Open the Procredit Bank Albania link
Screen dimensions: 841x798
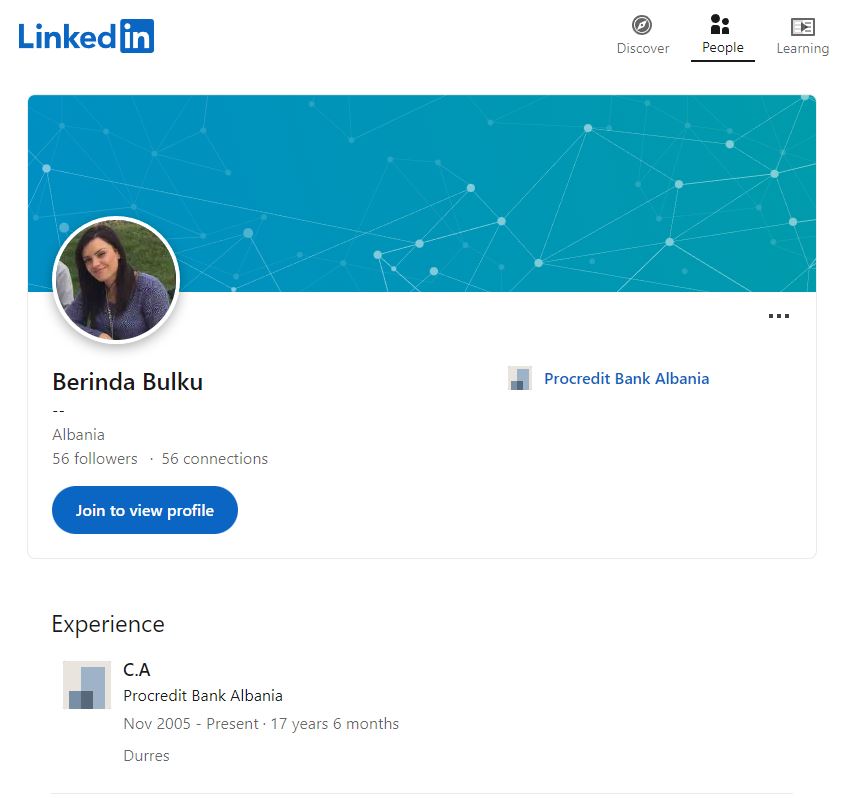click(x=626, y=378)
